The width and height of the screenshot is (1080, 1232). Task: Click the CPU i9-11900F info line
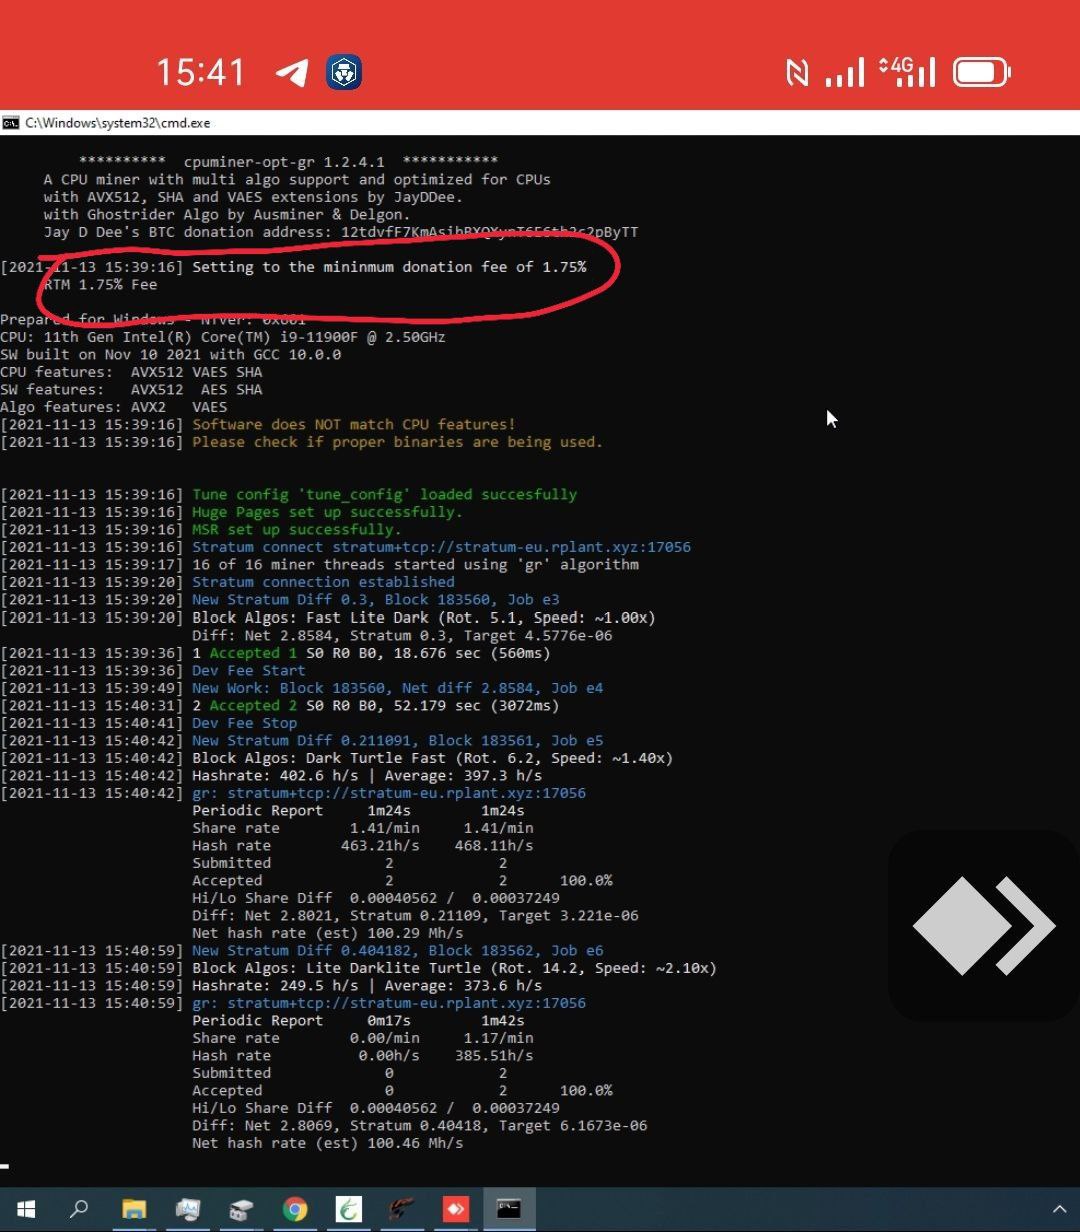223,337
